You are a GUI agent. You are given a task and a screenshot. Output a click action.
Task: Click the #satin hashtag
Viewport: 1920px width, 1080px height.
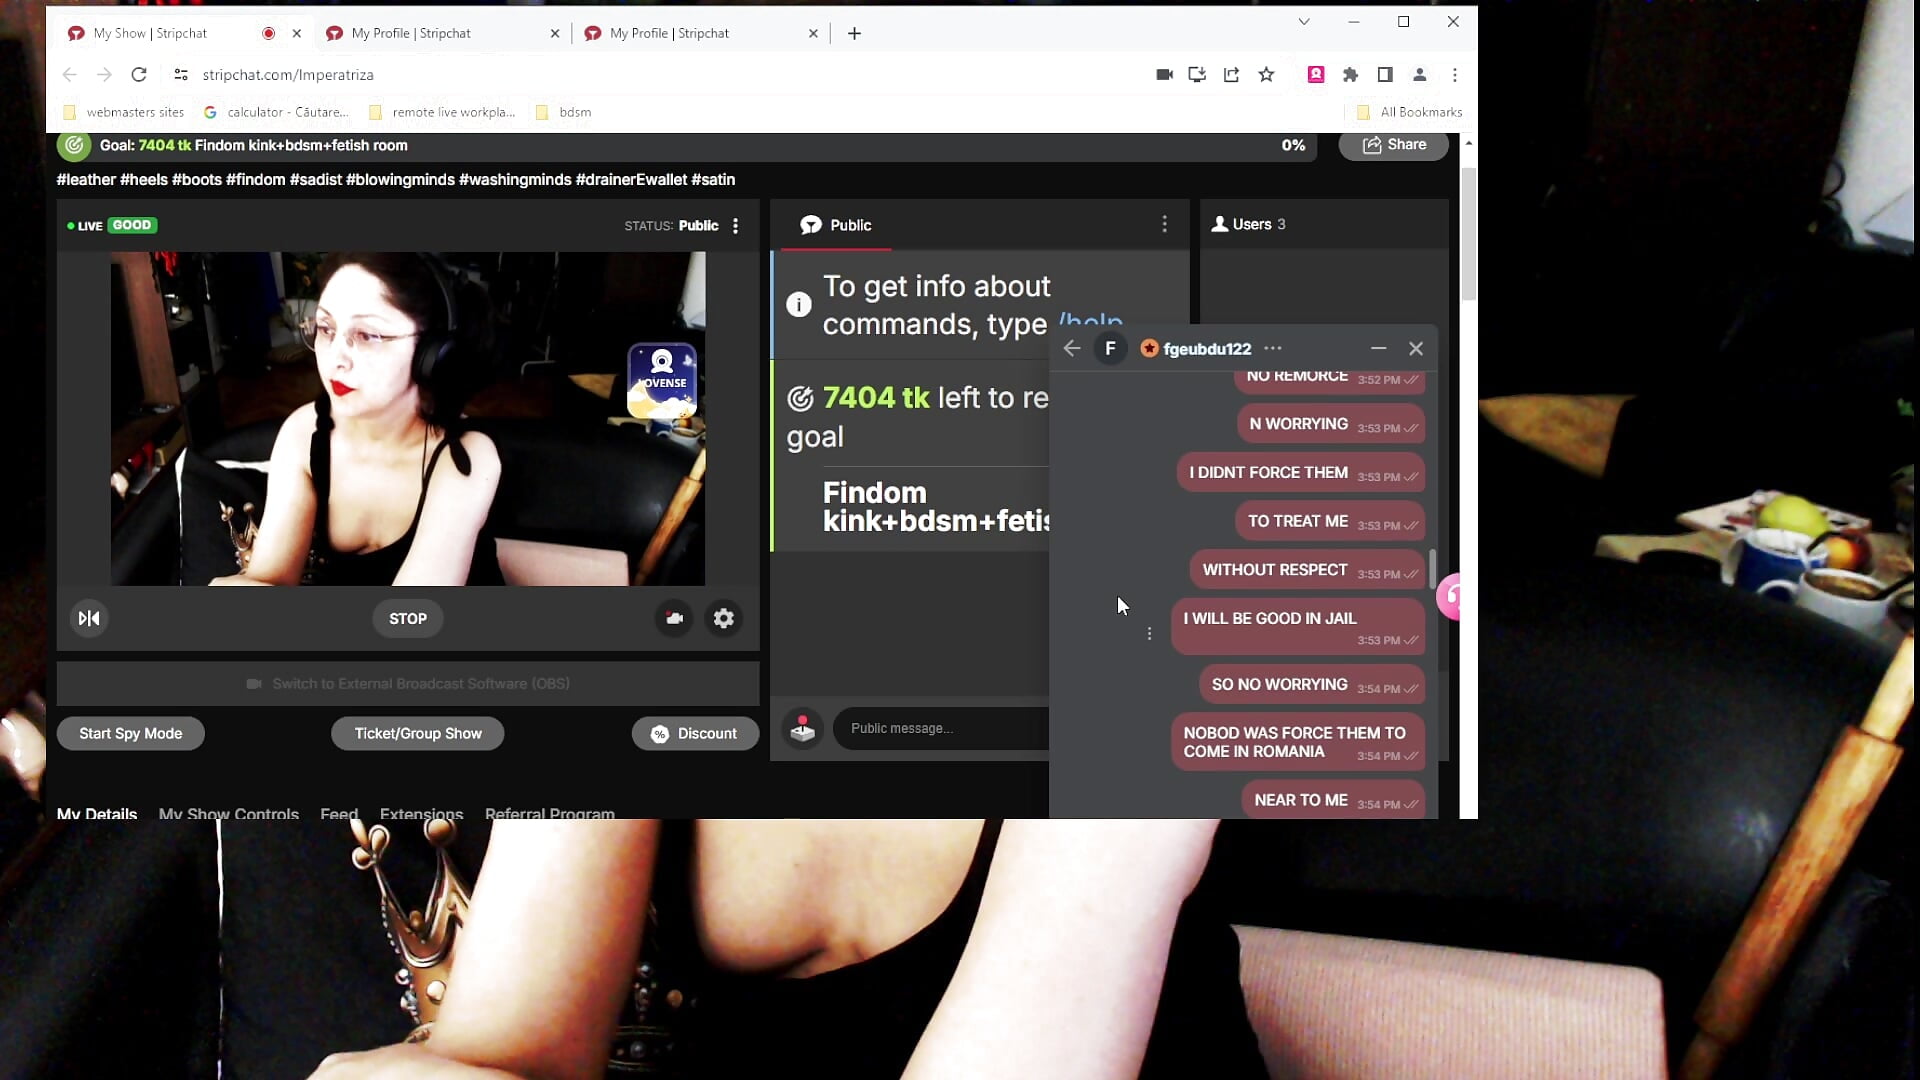(x=713, y=180)
